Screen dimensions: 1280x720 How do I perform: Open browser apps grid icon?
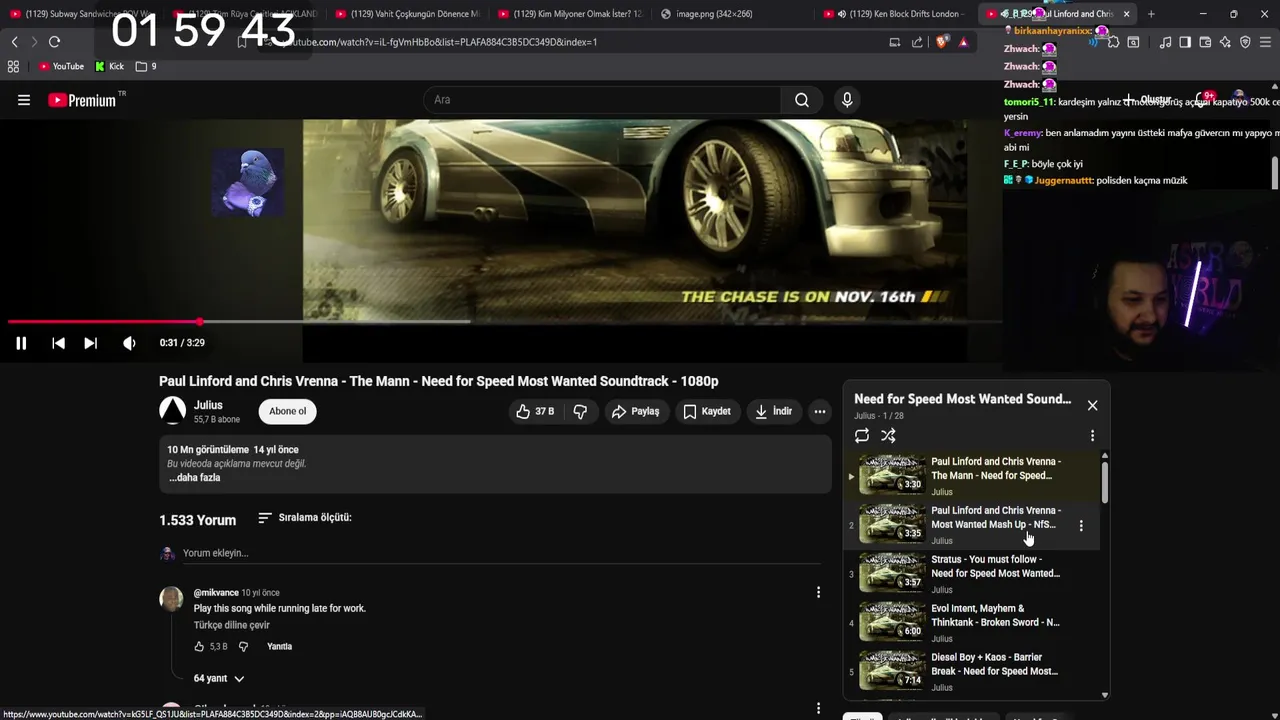pyautogui.click(x=13, y=66)
